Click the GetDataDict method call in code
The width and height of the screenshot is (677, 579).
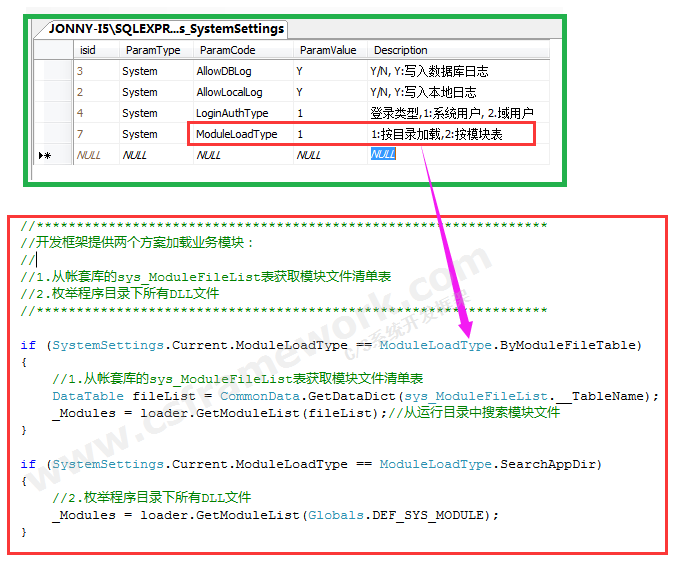click(353, 395)
